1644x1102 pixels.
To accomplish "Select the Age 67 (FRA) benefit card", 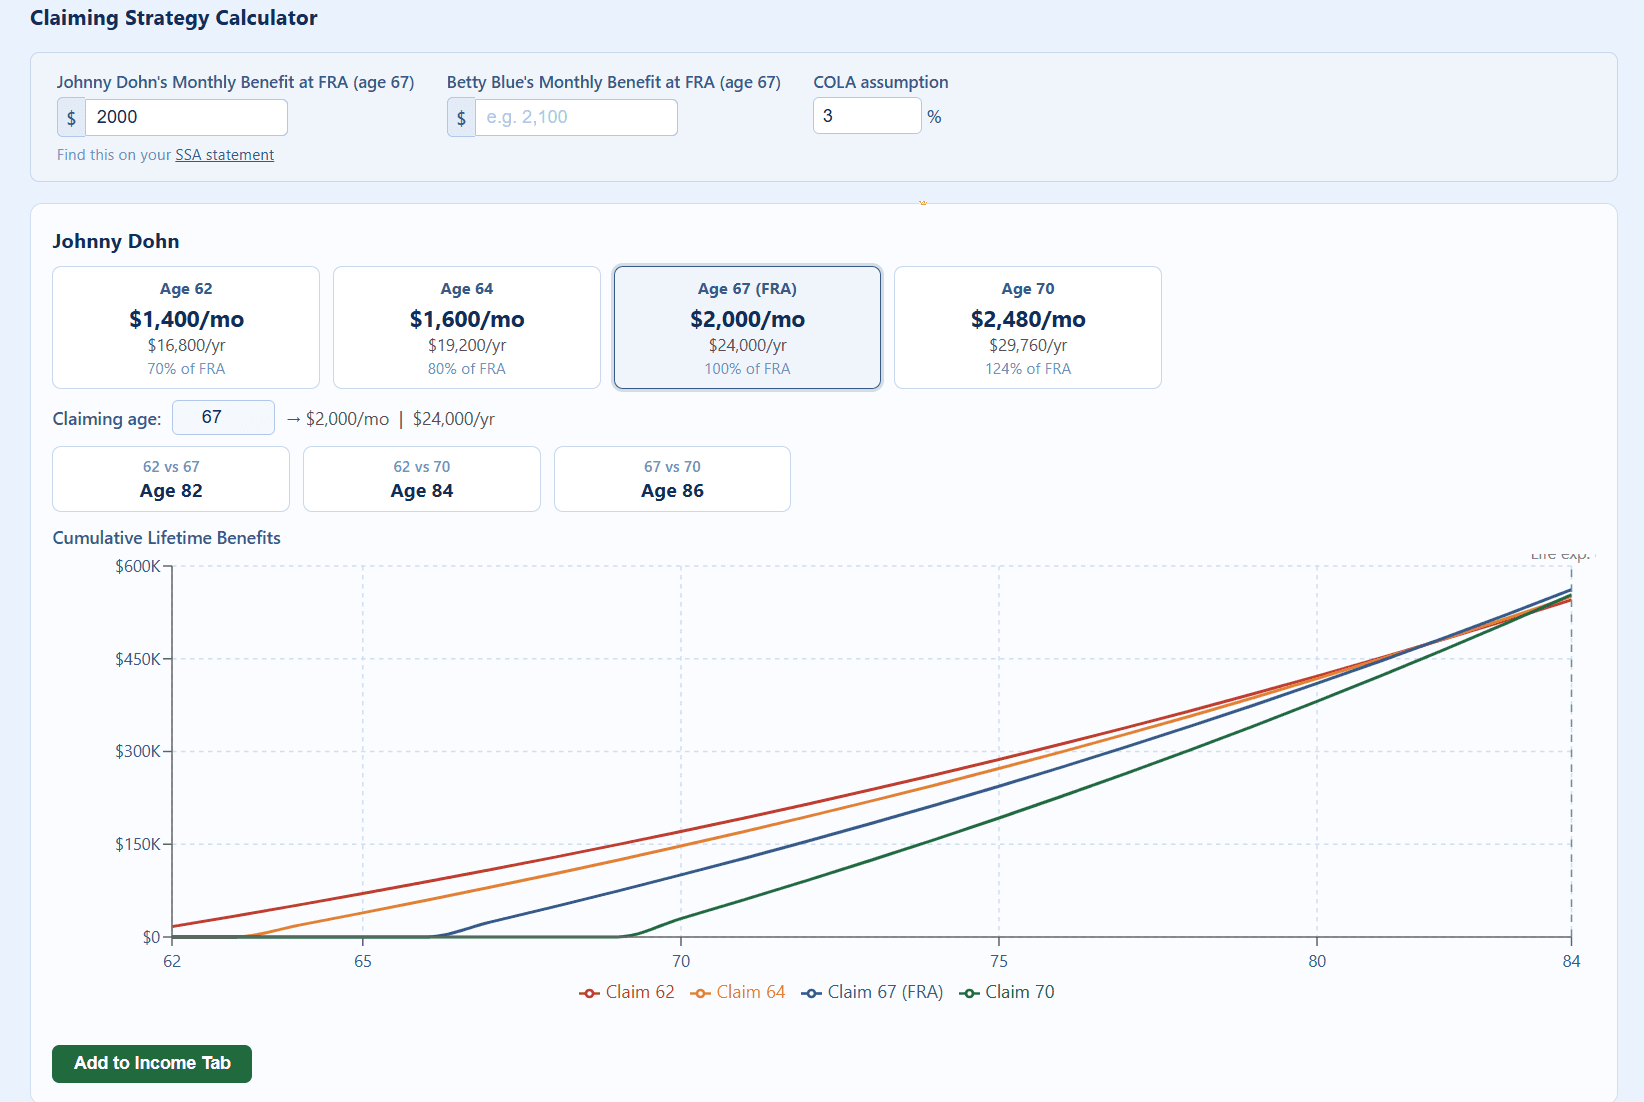I will pos(747,327).
